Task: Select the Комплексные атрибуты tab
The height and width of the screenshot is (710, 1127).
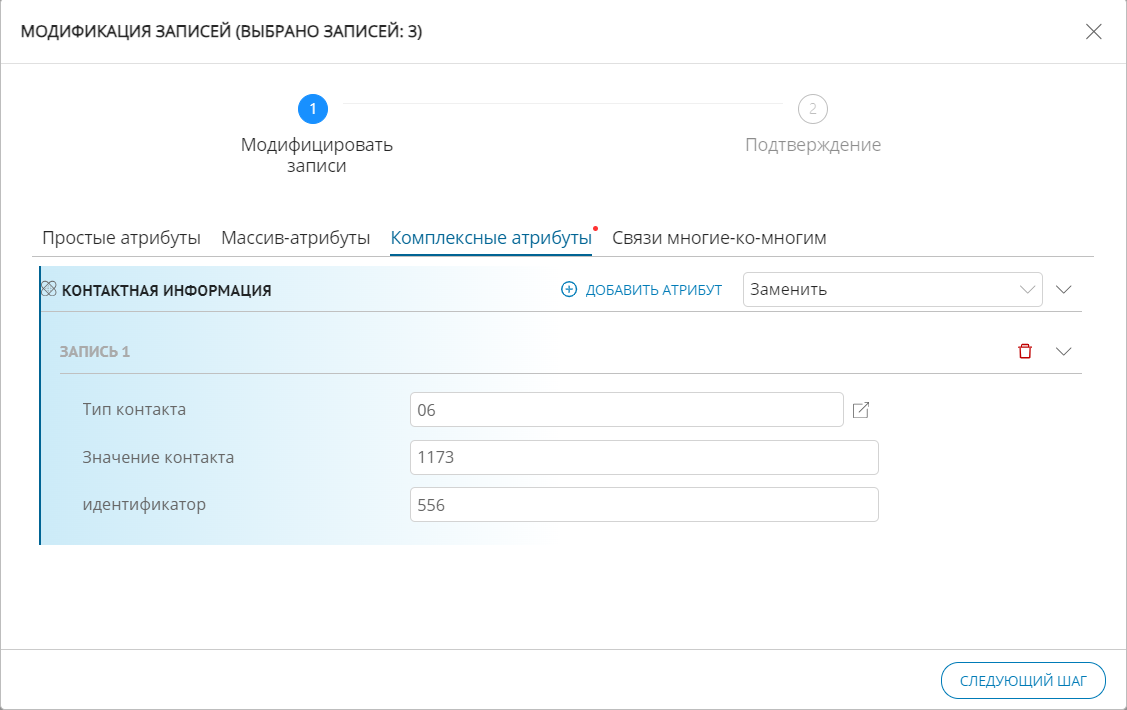Action: click(488, 237)
